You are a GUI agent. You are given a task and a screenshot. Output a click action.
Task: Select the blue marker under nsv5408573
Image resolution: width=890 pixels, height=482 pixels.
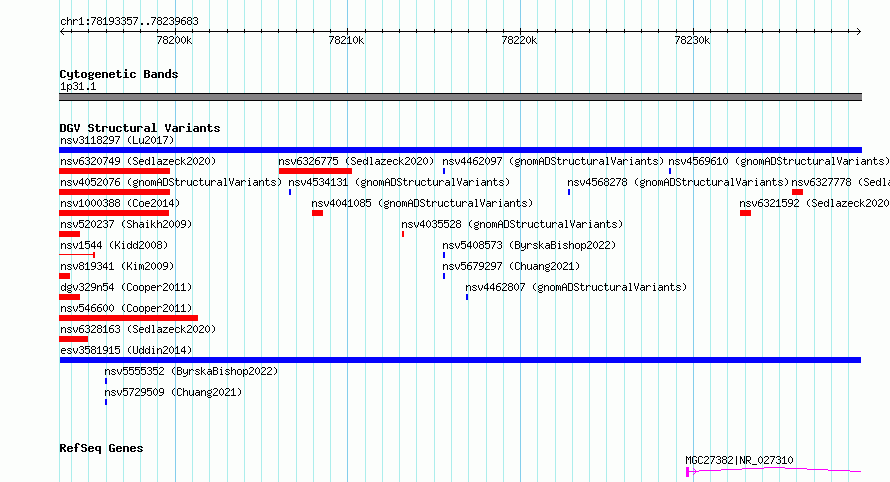click(x=444, y=255)
